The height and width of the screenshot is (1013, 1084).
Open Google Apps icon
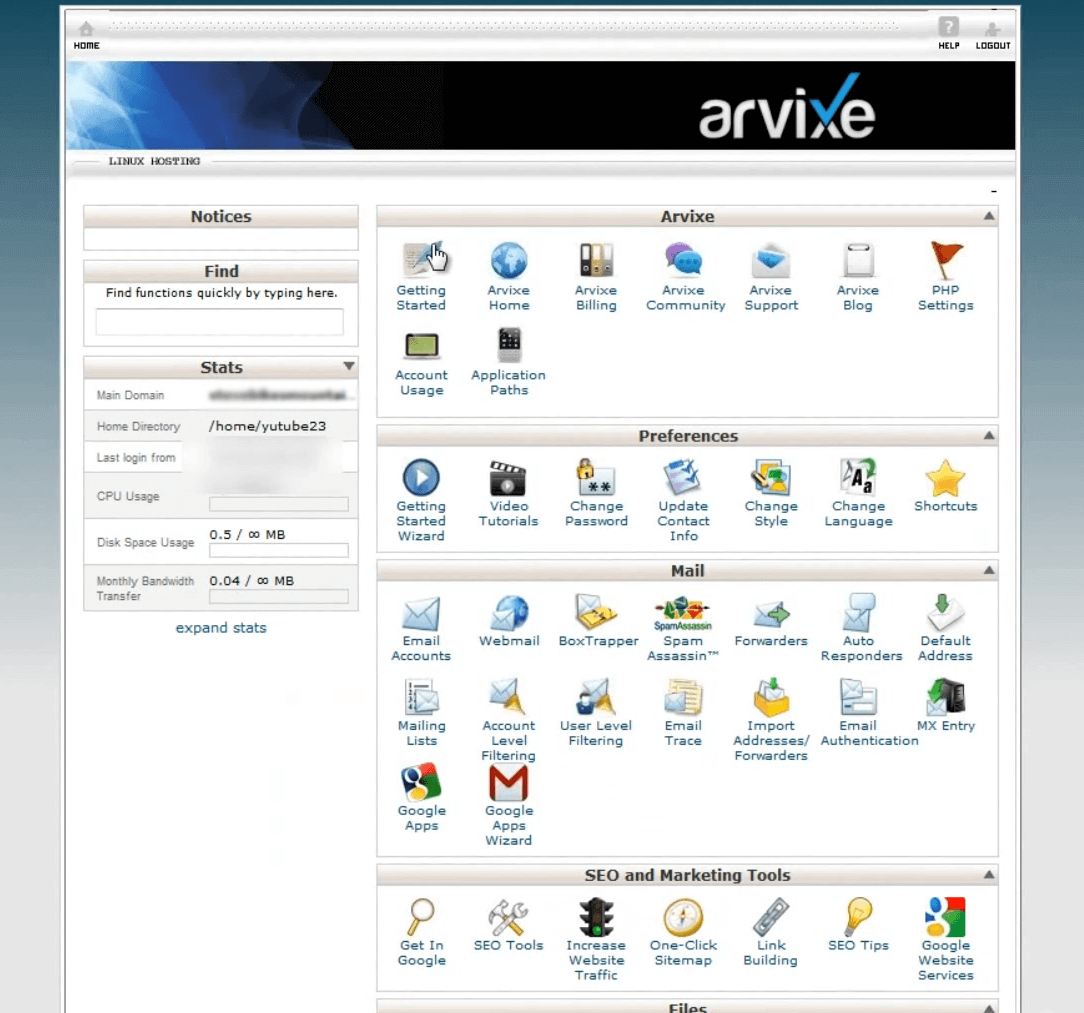click(x=421, y=782)
